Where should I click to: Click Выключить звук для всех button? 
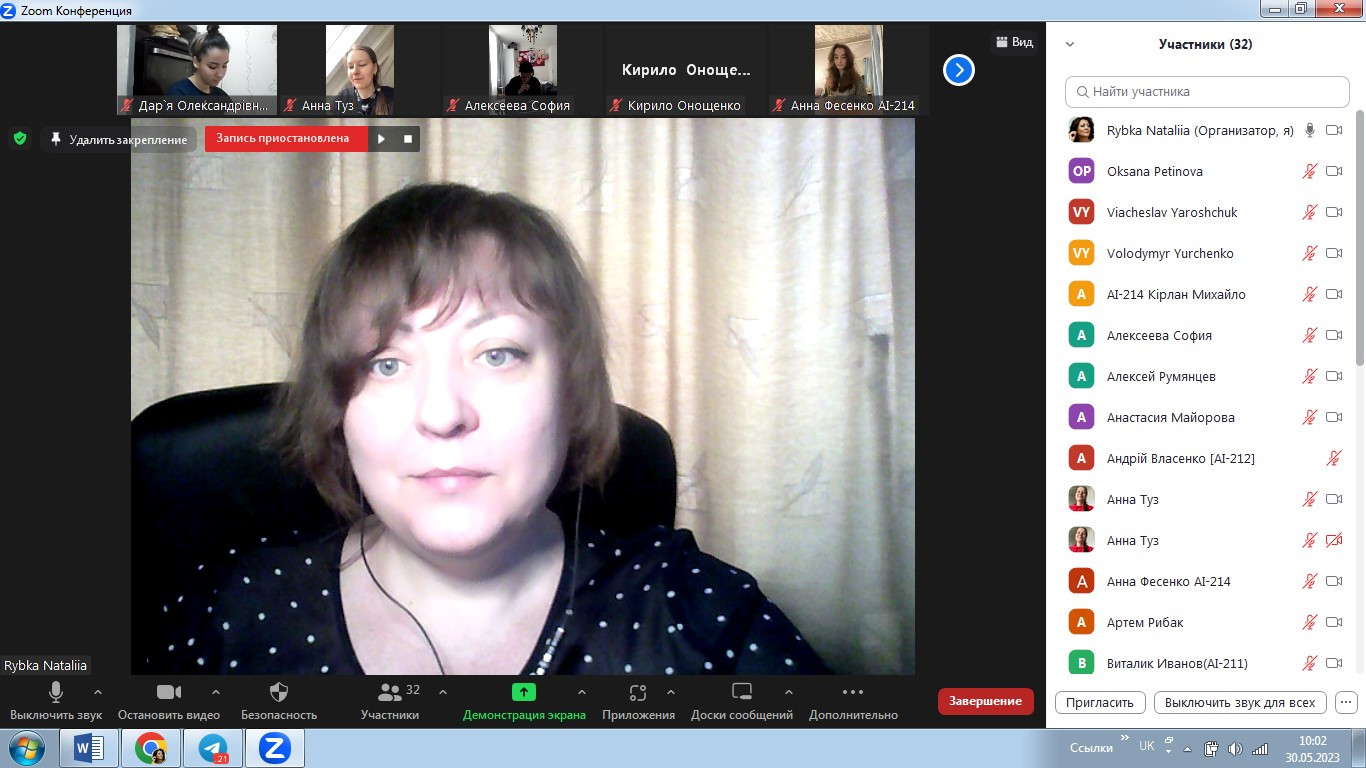click(x=1240, y=702)
